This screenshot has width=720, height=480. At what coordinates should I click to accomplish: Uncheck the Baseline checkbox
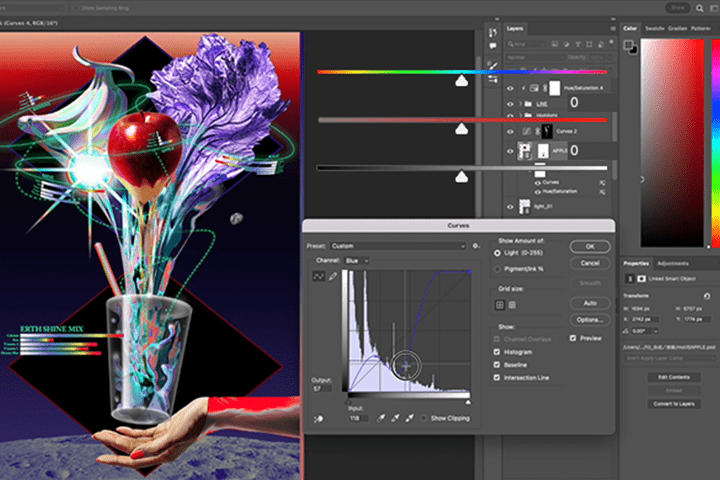(496, 365)
